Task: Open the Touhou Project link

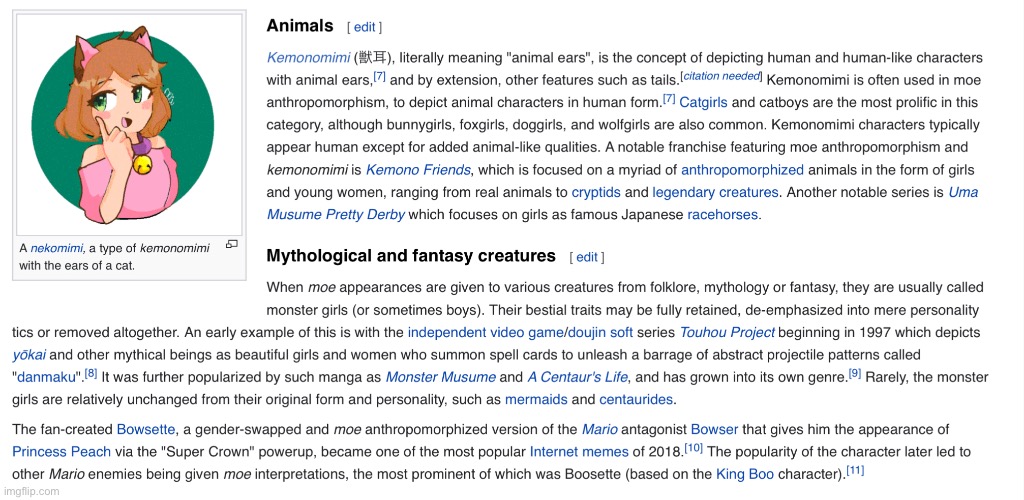Action: (727, 332)
